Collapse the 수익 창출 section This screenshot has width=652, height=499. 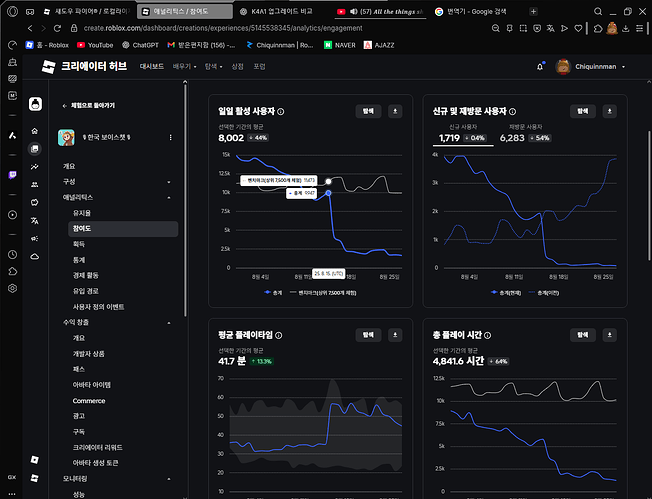169,323
